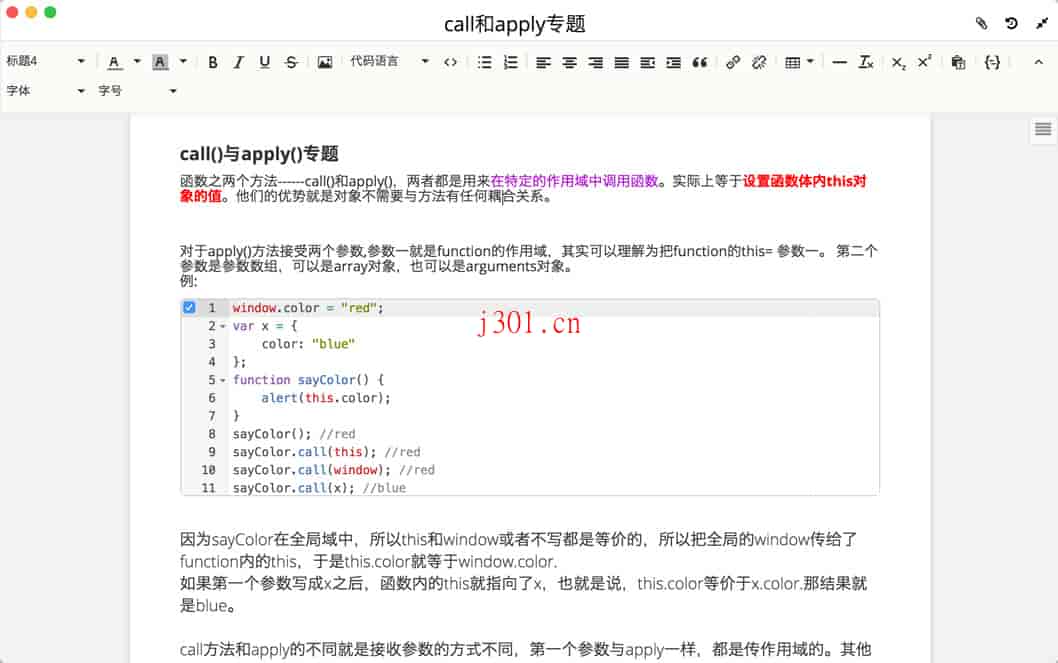The image size is (1058, 663).
Task: Open the attachment paperclip icon
Action: coord(981,23)
